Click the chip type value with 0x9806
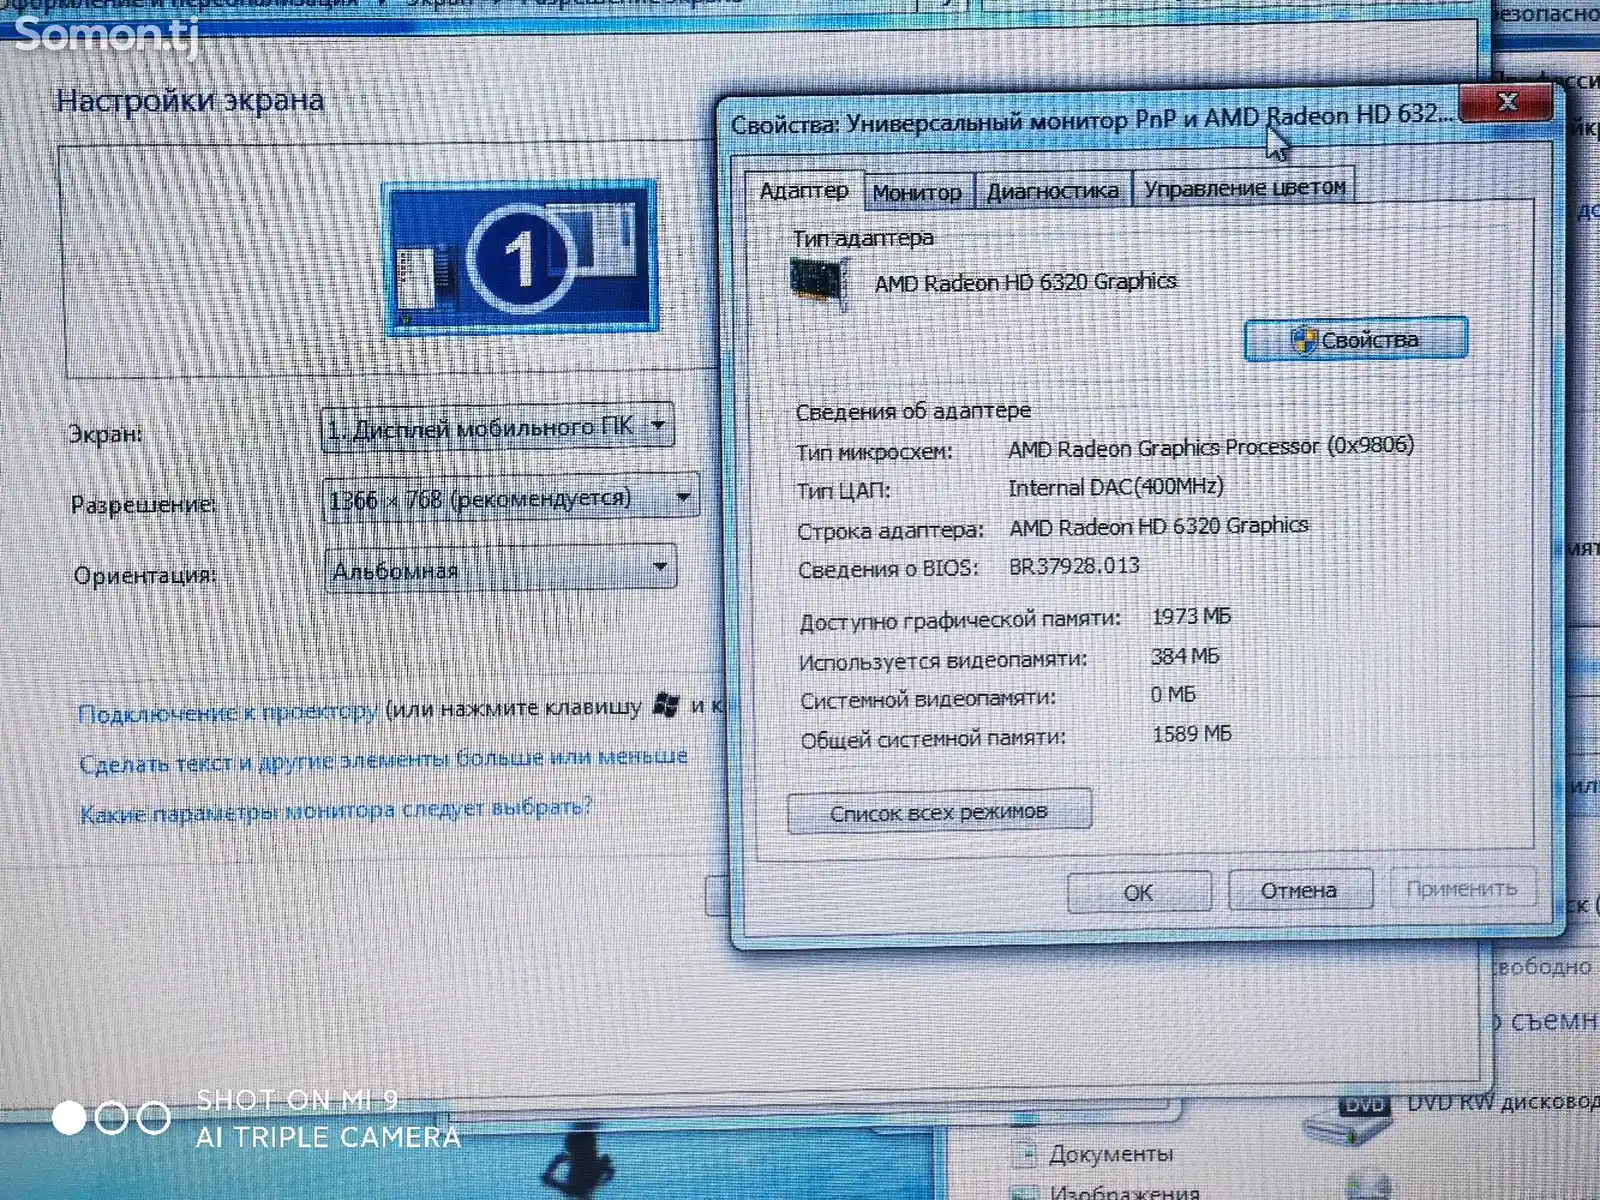1600x1200 pixels. [x=1211, y=447]
